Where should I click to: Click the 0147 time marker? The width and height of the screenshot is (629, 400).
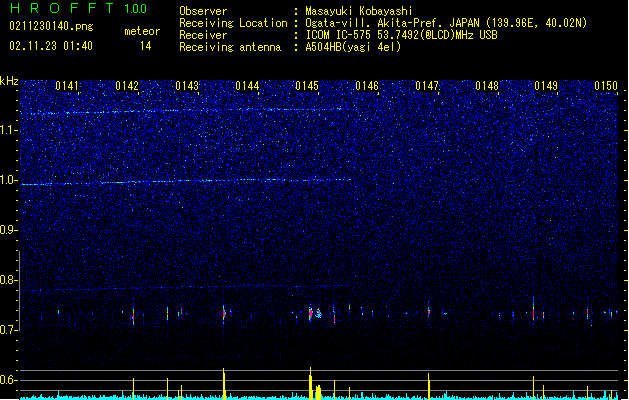point(427,86)
